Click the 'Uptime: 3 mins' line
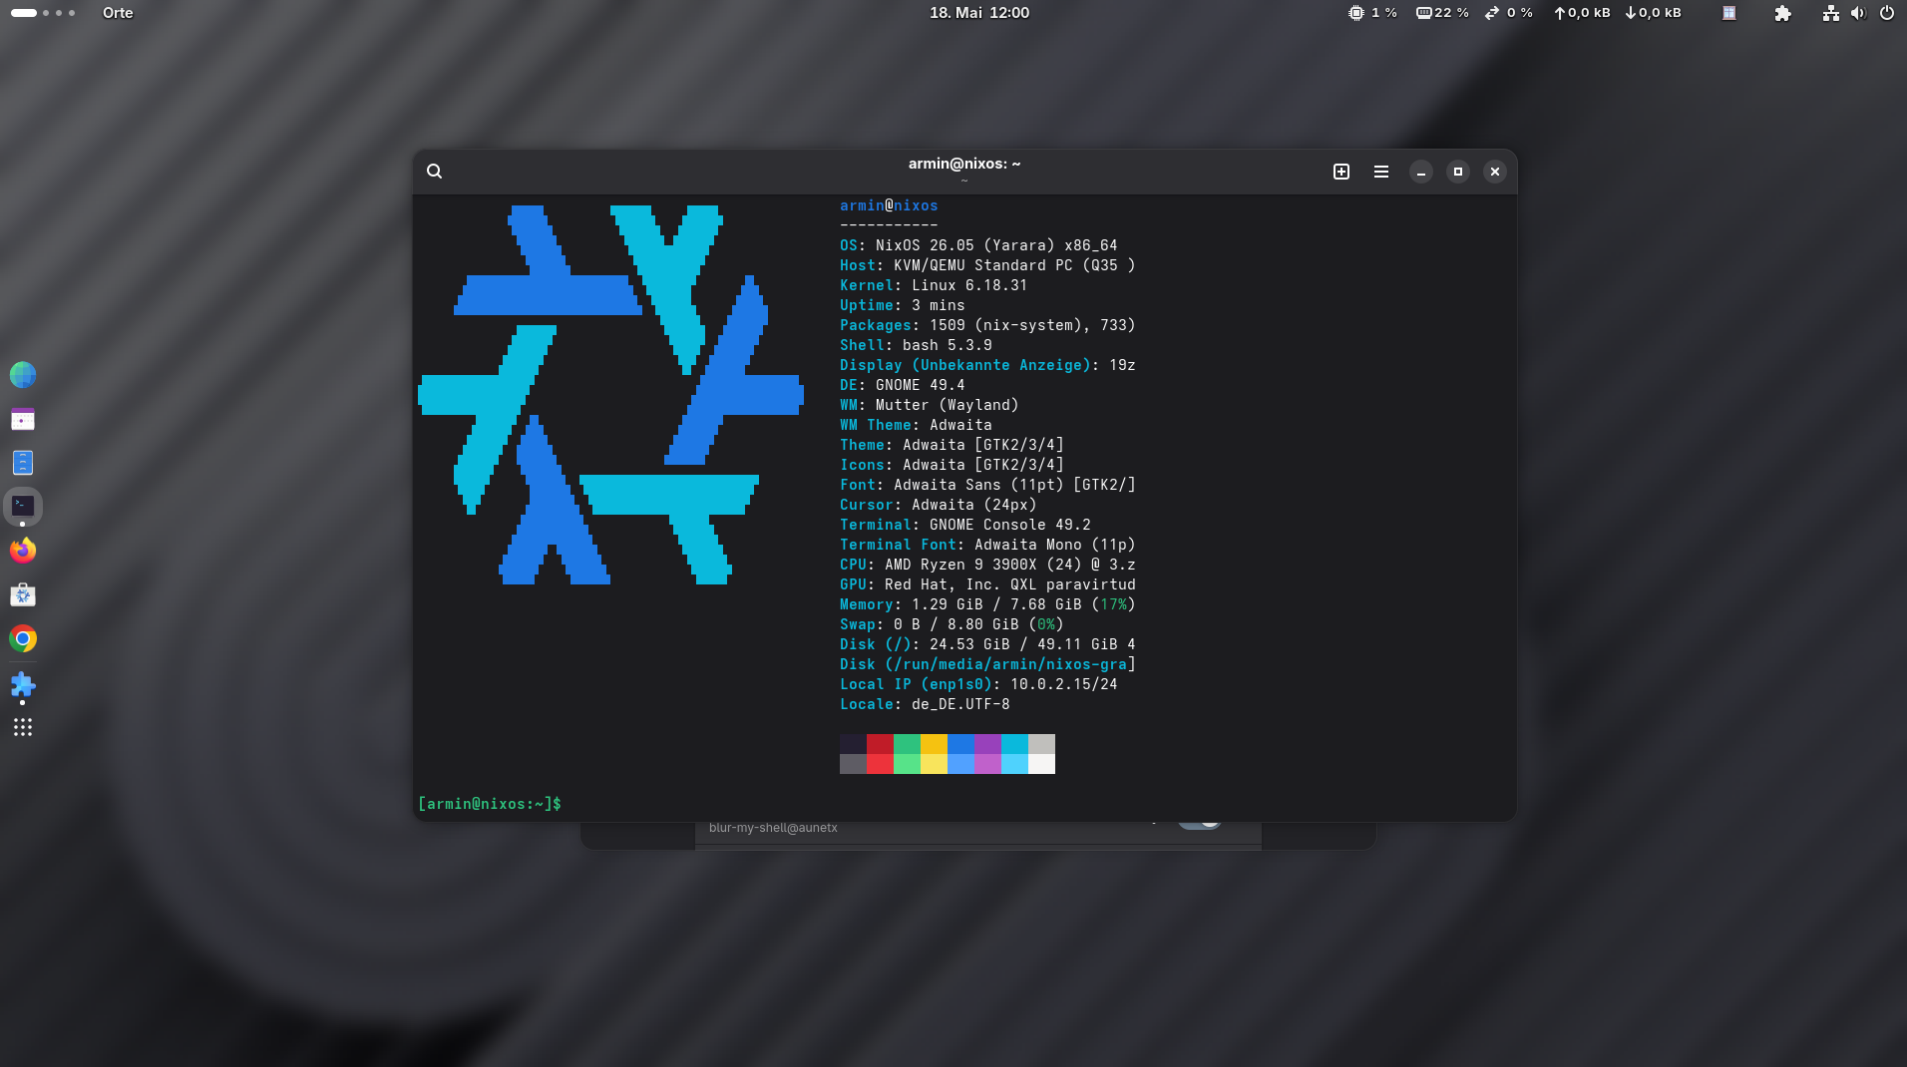The width and height of the screenshot is (1907, 1067). click(x=903, y=306)
